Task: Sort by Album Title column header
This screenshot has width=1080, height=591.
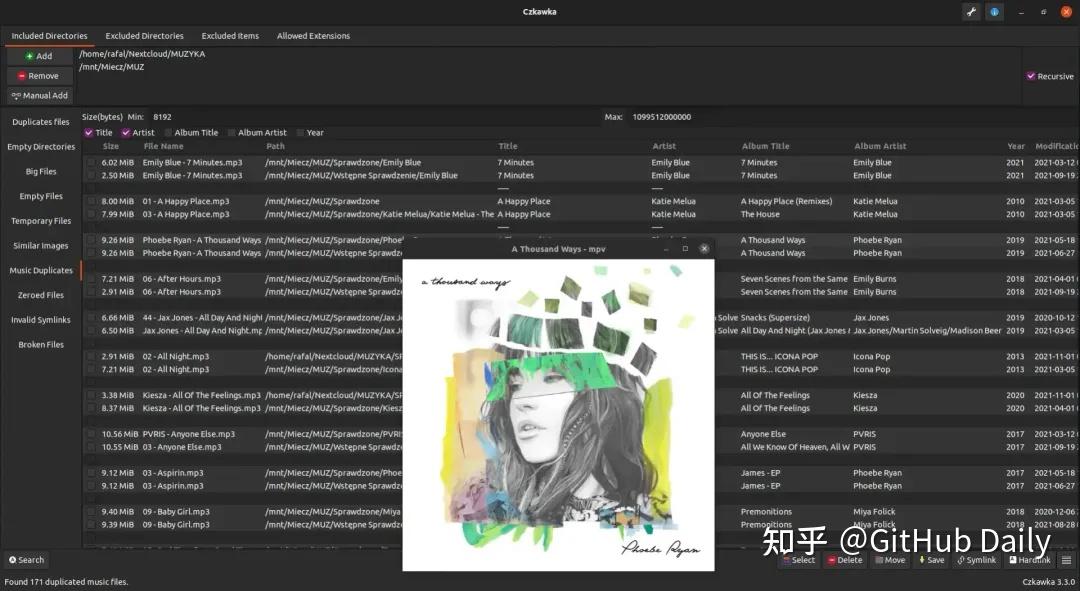Action: point(765,146)
